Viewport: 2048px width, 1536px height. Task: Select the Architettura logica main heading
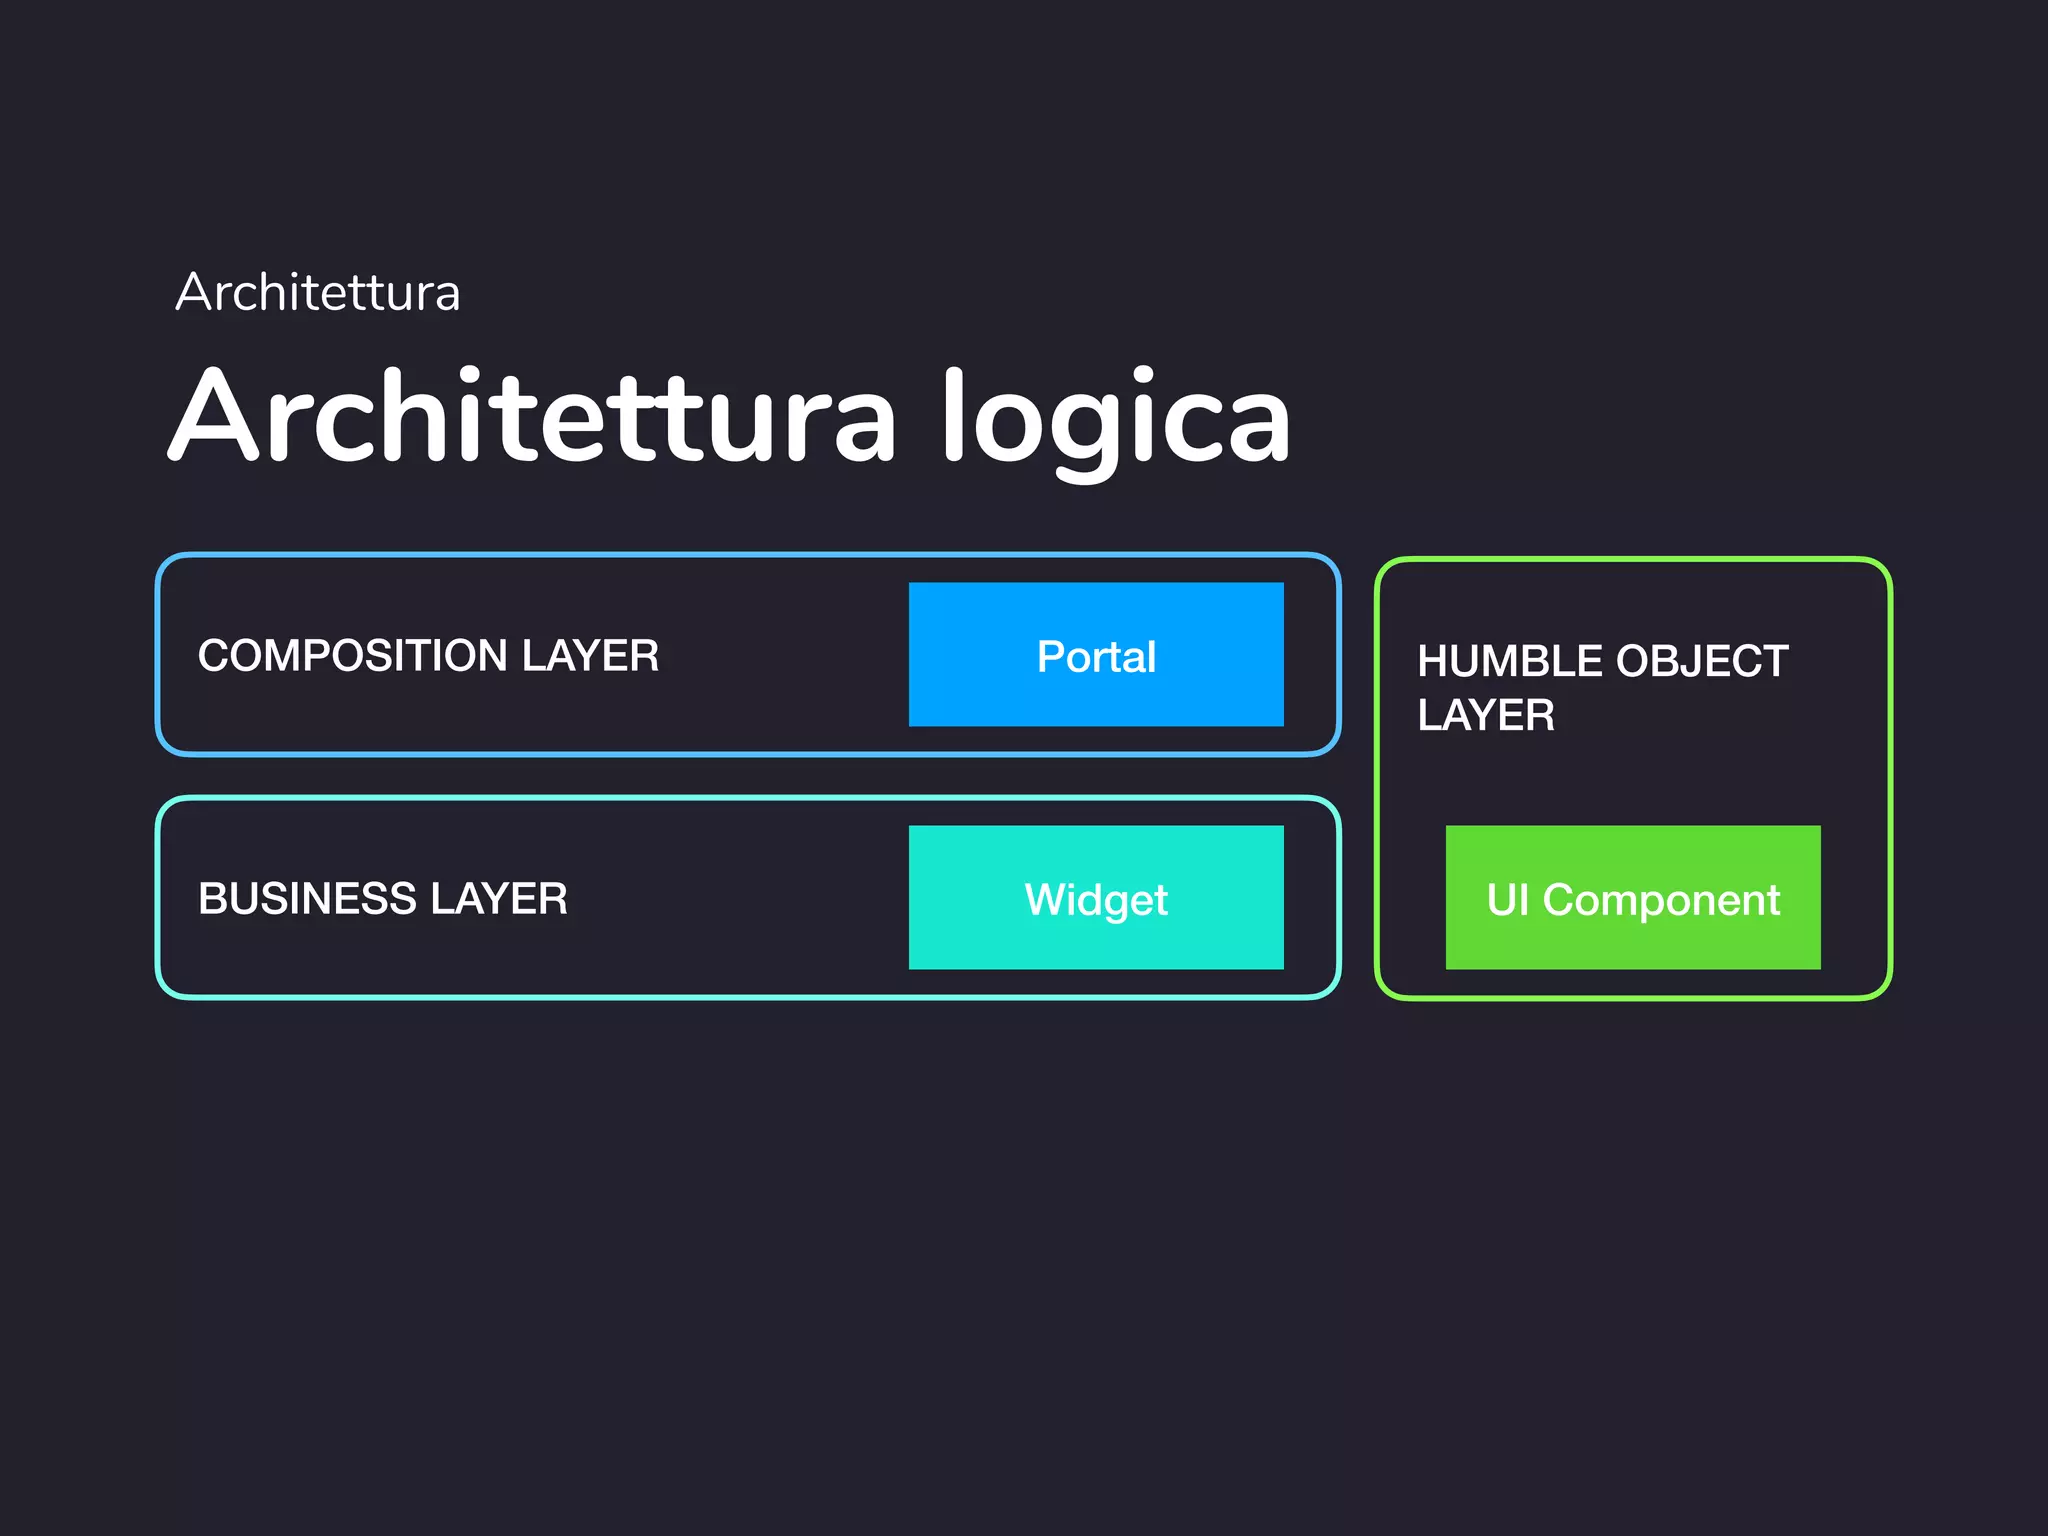[x=730, y=418]
